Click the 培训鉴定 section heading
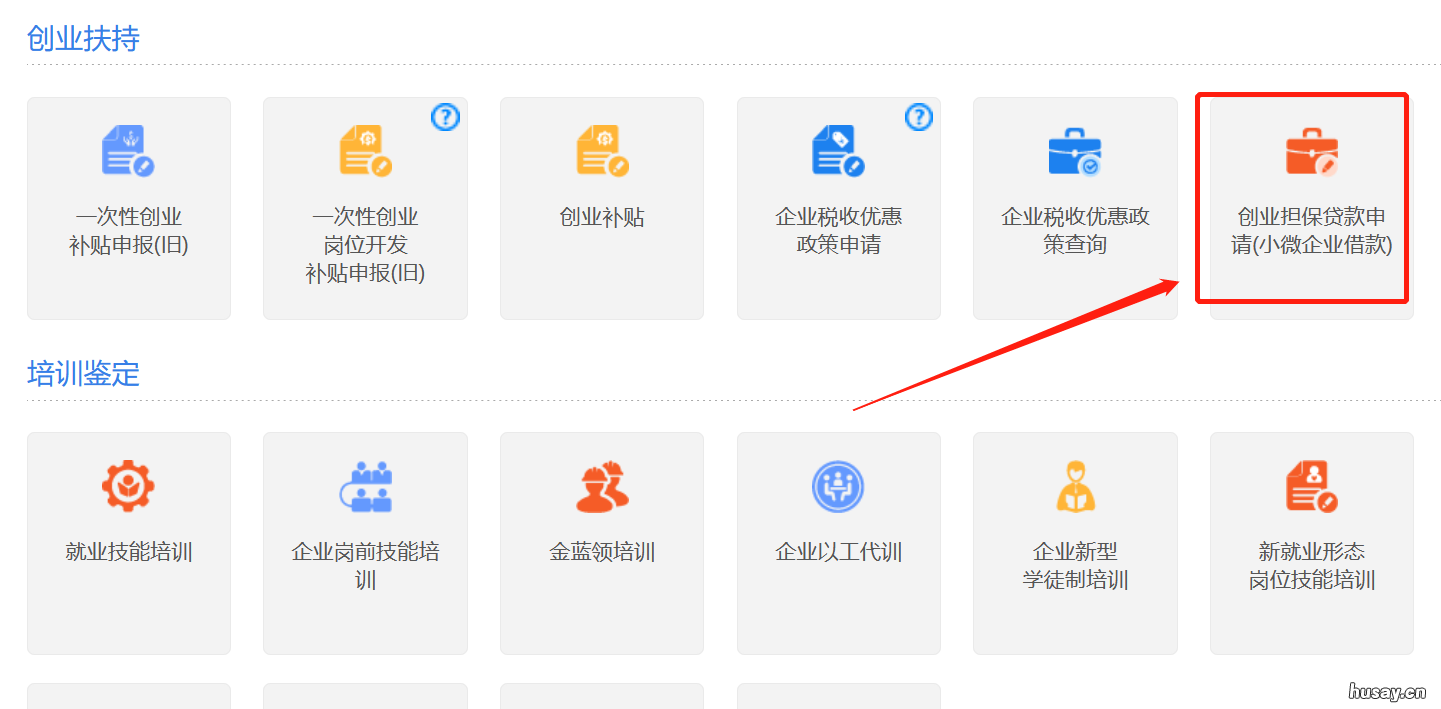Viewport: 1441px width, 709px height. [83, 374]
